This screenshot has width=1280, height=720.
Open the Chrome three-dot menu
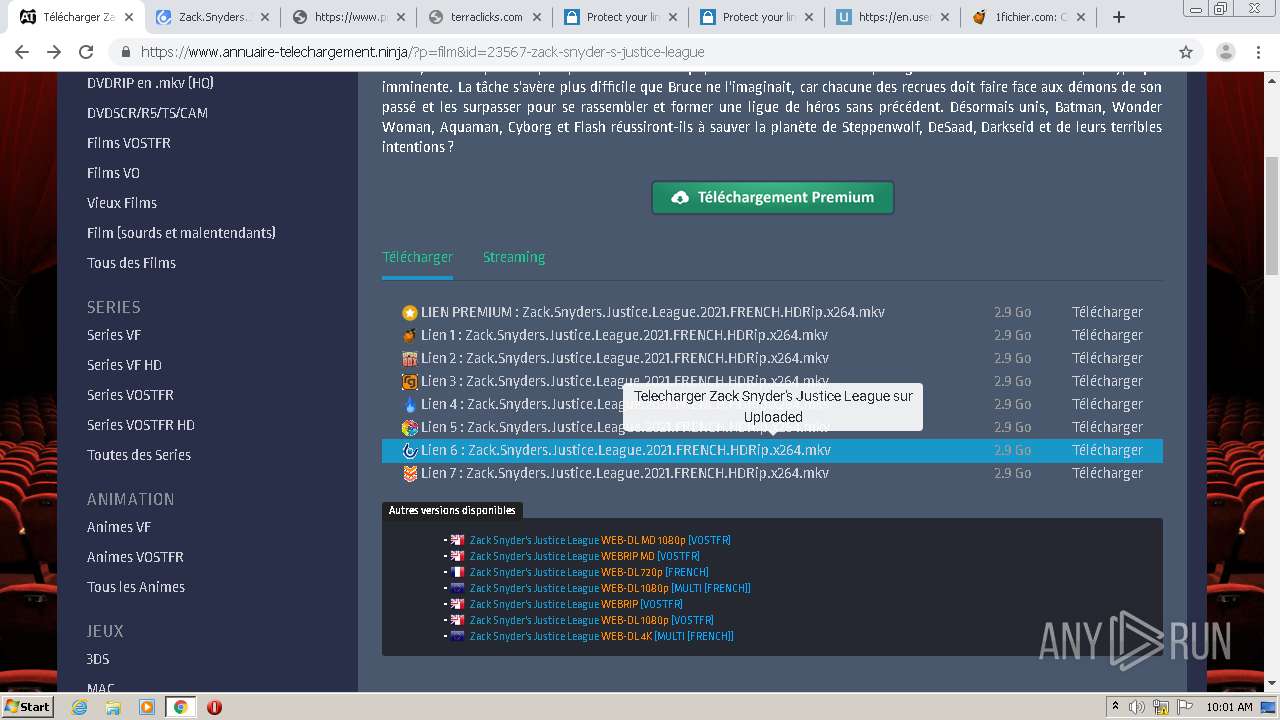pos(1259,52)
